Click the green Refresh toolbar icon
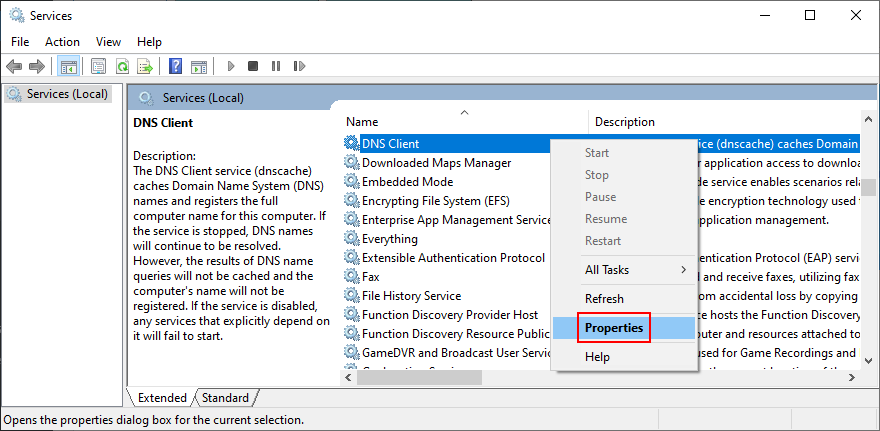The height and width of the screenshot is (431, 880). 122,66
